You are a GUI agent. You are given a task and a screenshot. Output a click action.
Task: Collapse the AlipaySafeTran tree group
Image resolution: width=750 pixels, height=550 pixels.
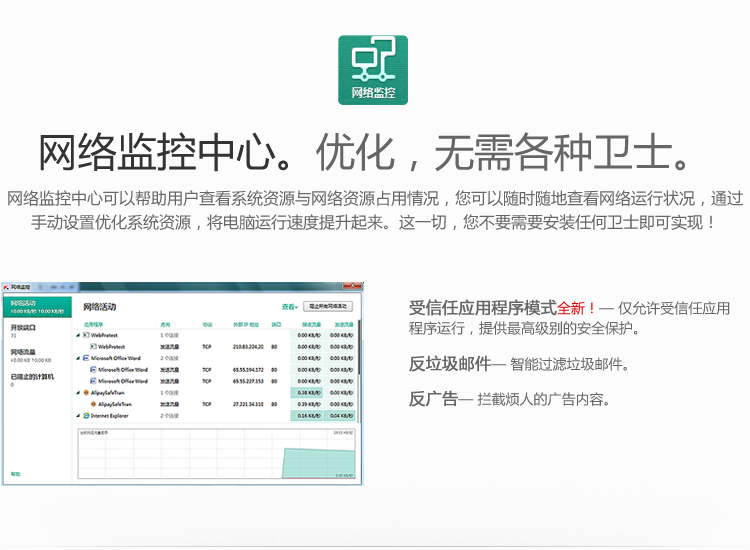[x=79, y=392]
